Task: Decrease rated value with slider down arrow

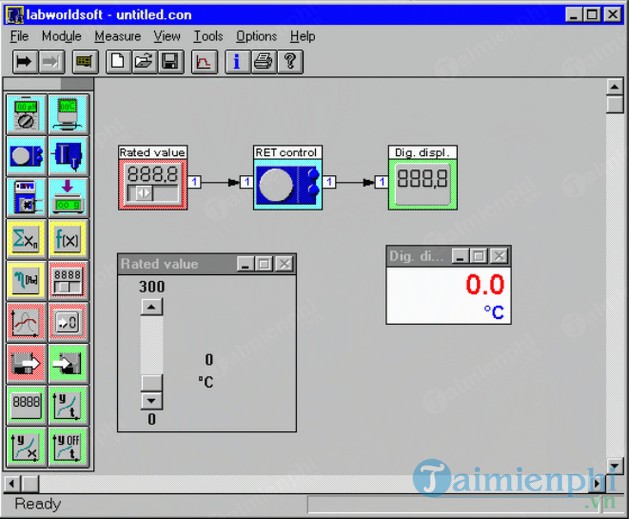Action: coord(152,400)
